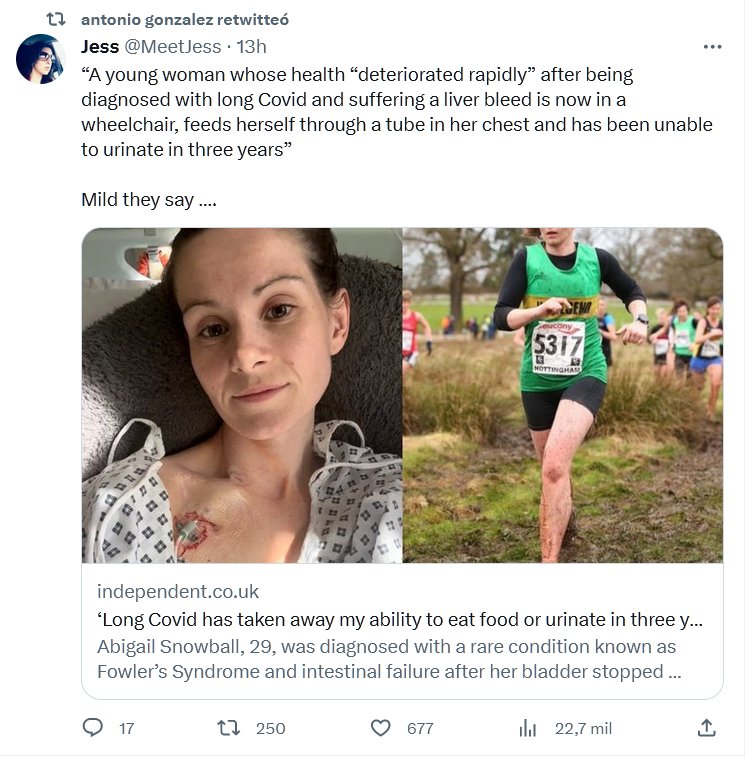Image resolution: width=752 pixels, height=758 pixels.
Task: Open the three-dot more options menu
Action: point(712,47)
